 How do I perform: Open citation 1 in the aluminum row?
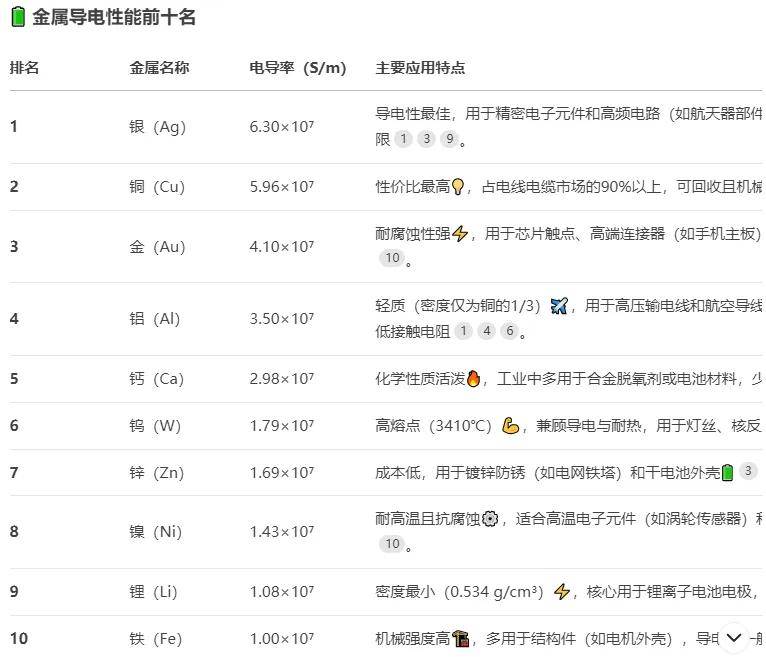(x=464, y=331)
